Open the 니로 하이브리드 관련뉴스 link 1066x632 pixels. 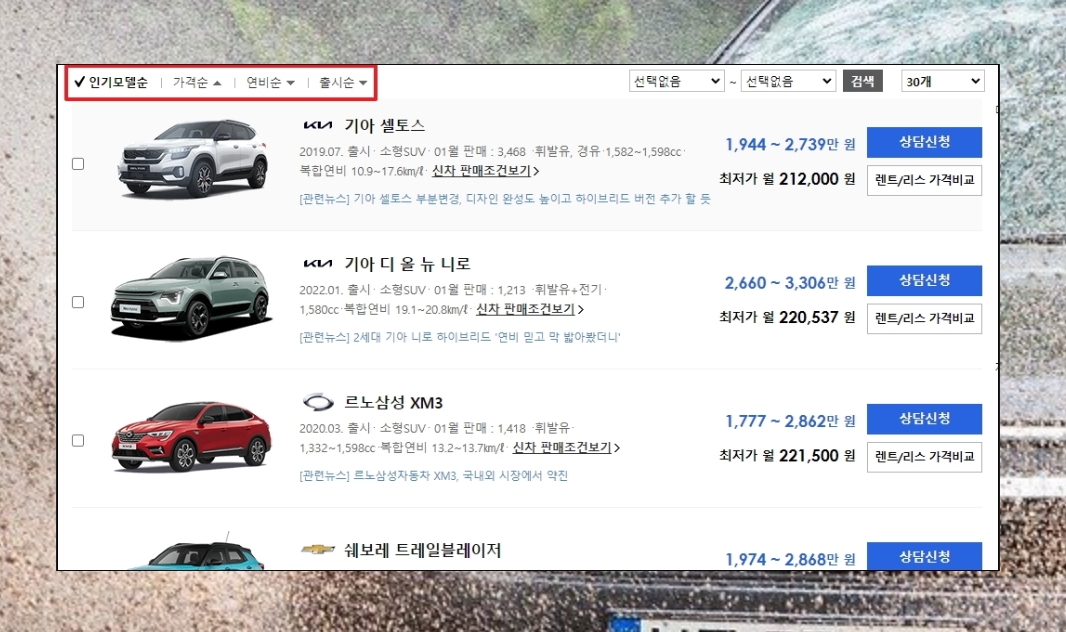click(460, 337)
